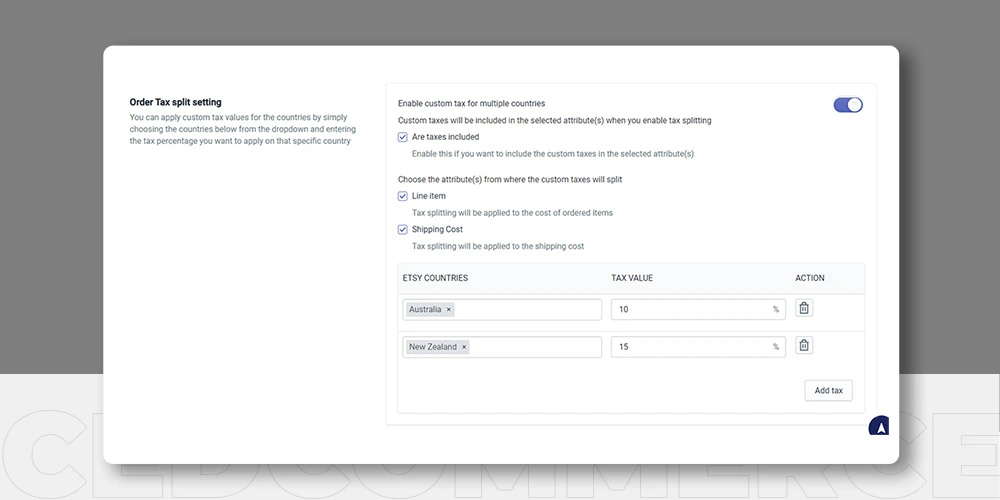Click the ACTION column header
Viewport: 1000px width, 500px height.
810,278
